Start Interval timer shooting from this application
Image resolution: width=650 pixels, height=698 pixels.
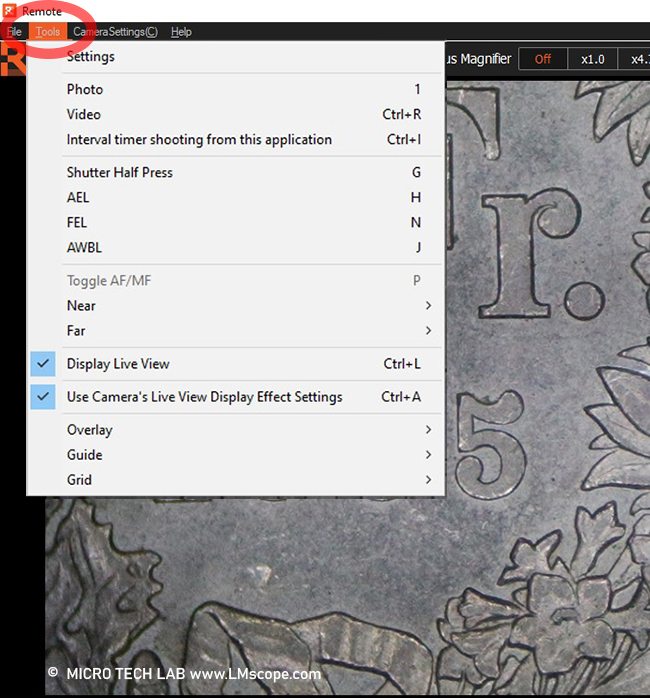pyautogui.click(x=236, y=139)
